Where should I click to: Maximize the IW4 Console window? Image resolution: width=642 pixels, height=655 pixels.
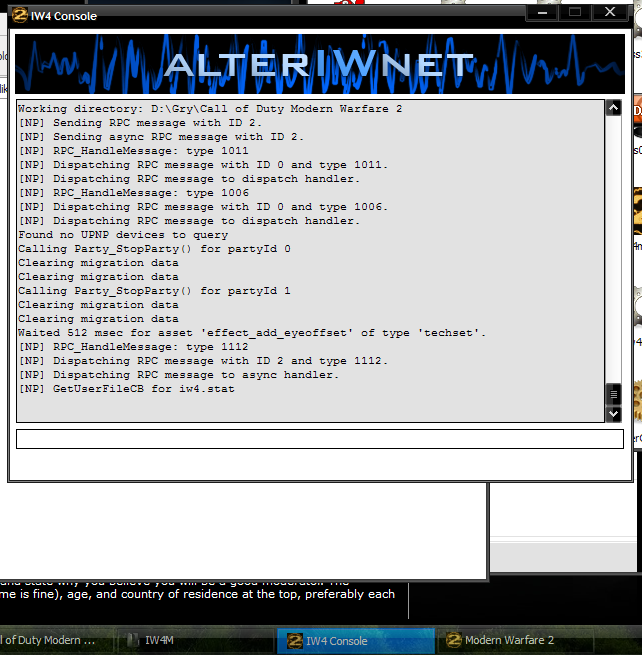(x=575, y=13)
